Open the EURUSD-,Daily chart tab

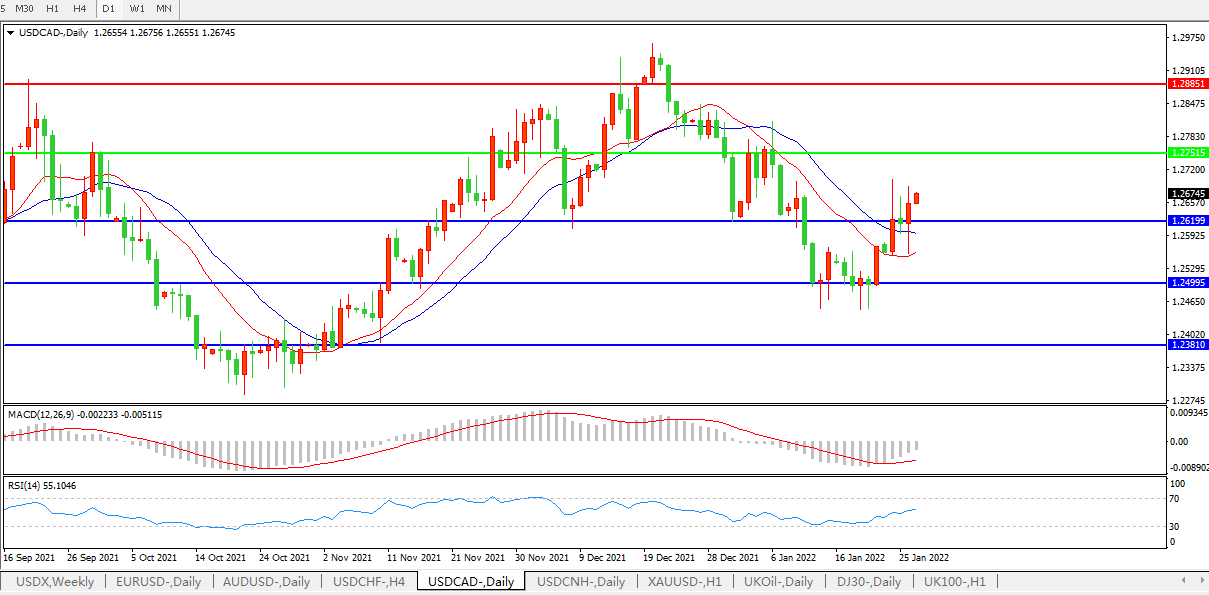click(158, 582)
